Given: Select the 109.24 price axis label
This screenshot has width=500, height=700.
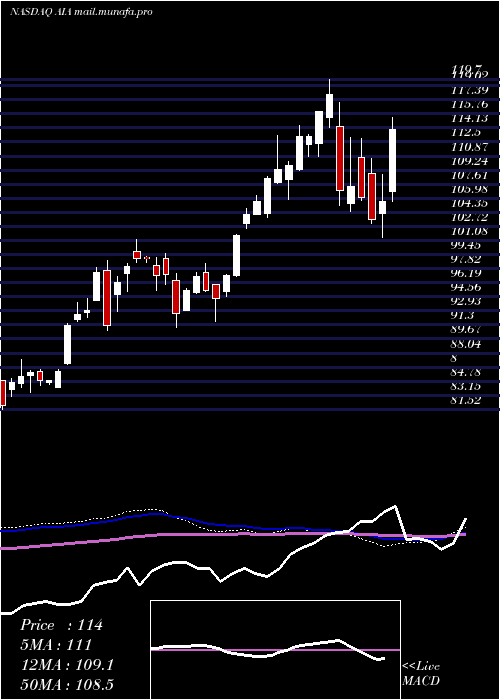Looking at the screenshot, I should [470, 161].
